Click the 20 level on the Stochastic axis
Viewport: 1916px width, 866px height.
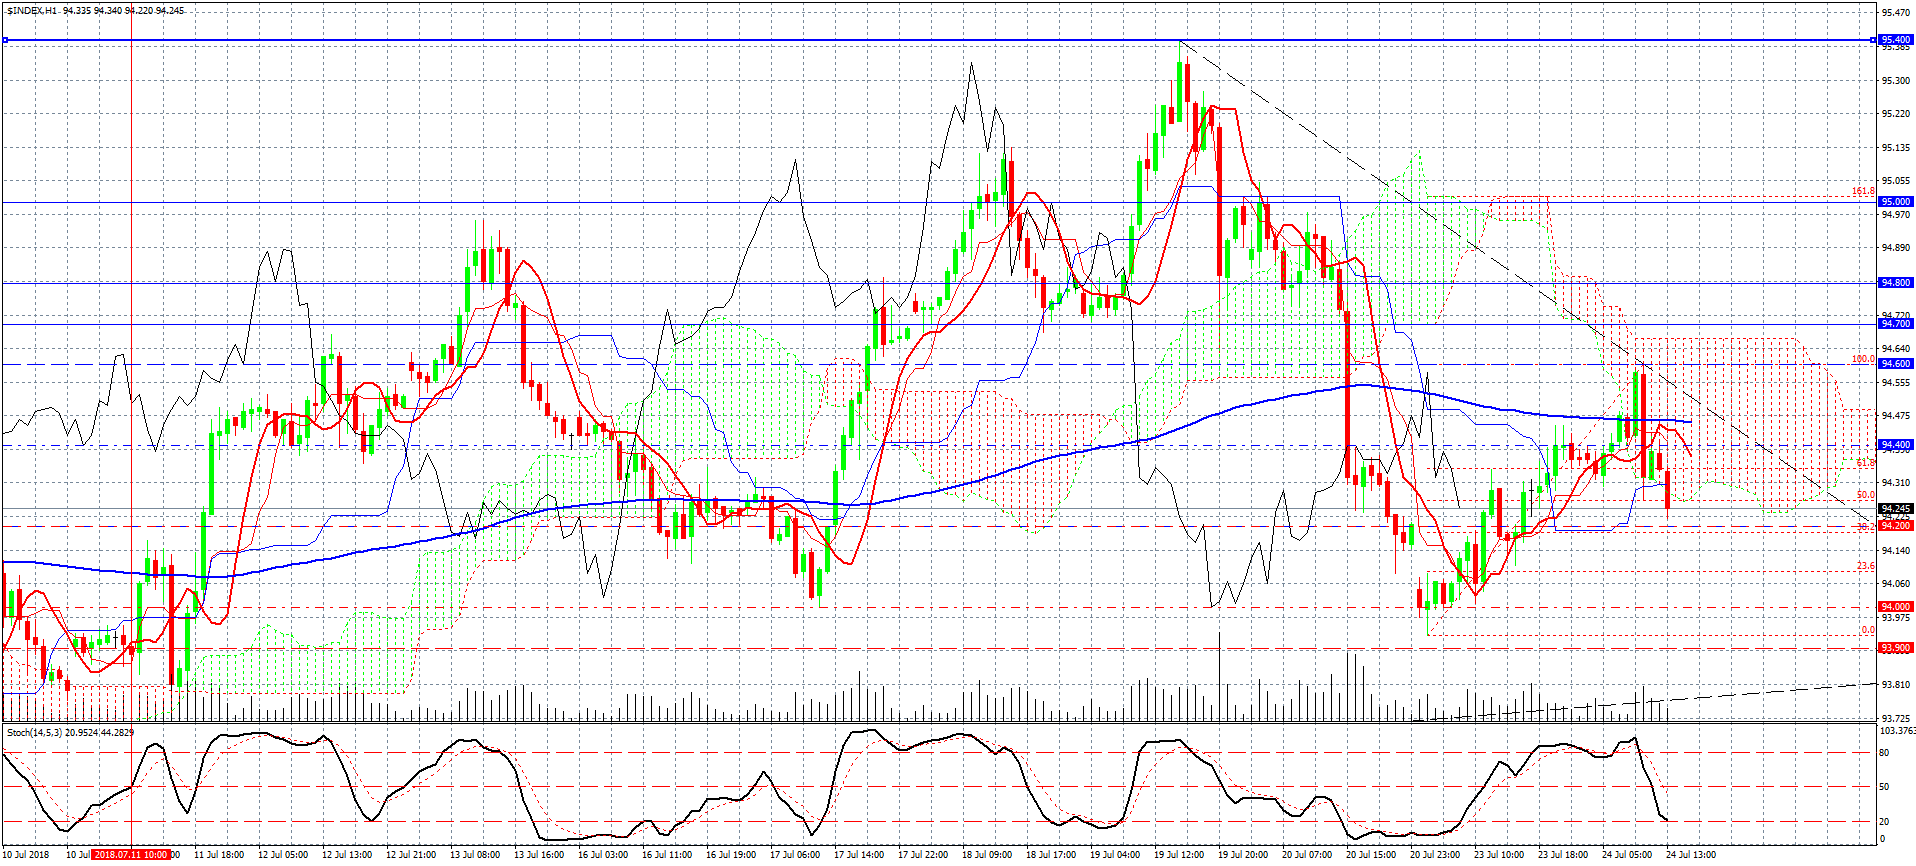pos(1885,822)
